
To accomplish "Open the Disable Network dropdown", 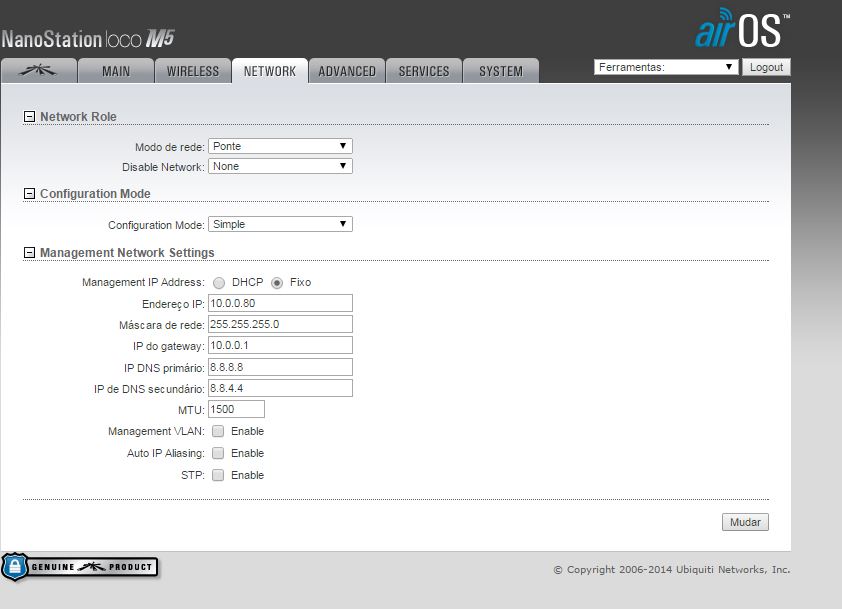I will coord(280,166).
